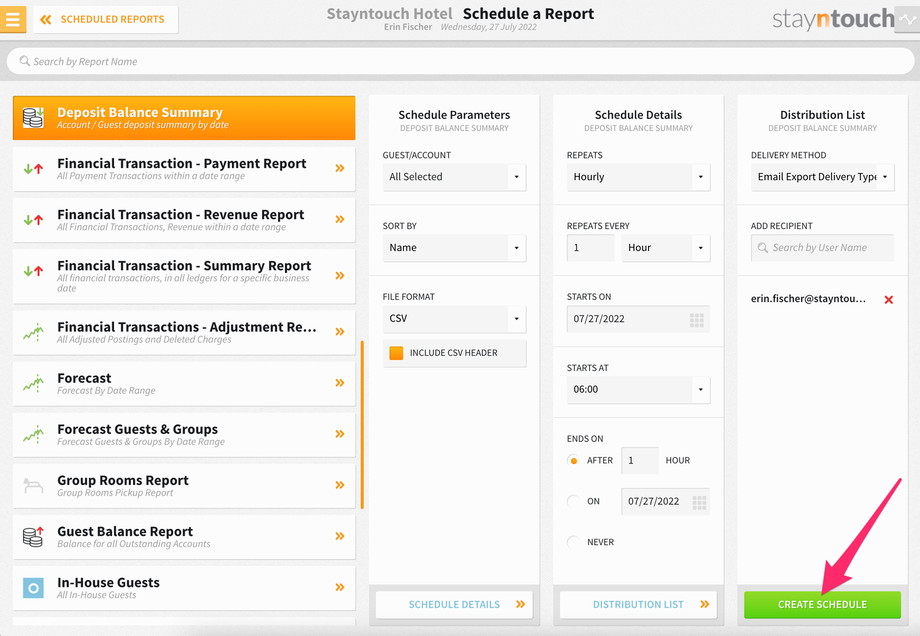Click the Starts On date field
This screenshot has width=920, height=636.
tap(638, 319)
